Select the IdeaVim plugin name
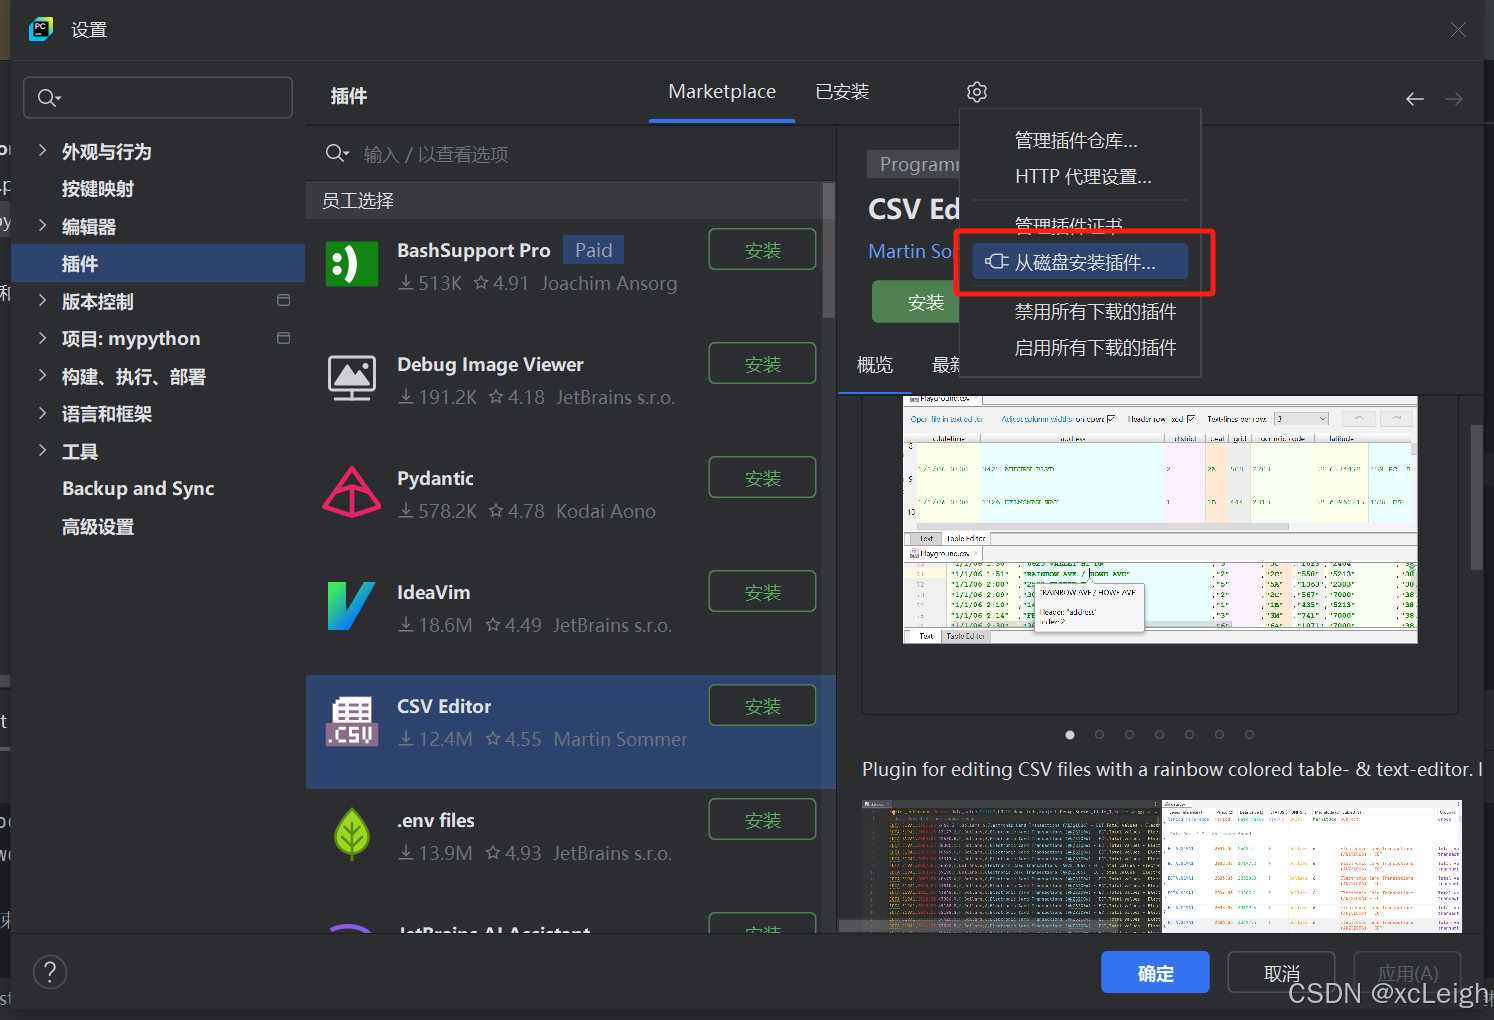The height and width of the screenshot is (1020, 1494). click(433, 593)
